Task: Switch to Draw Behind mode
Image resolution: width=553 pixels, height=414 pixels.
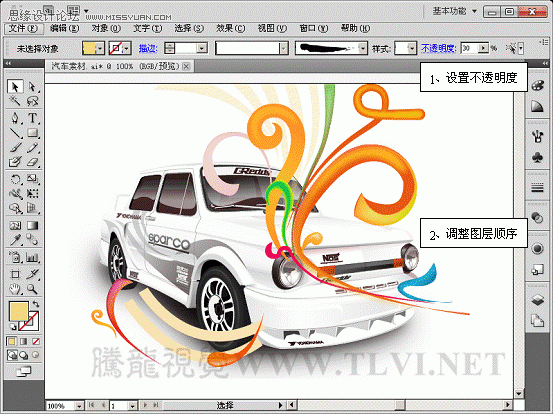Action: coord(24,355)
